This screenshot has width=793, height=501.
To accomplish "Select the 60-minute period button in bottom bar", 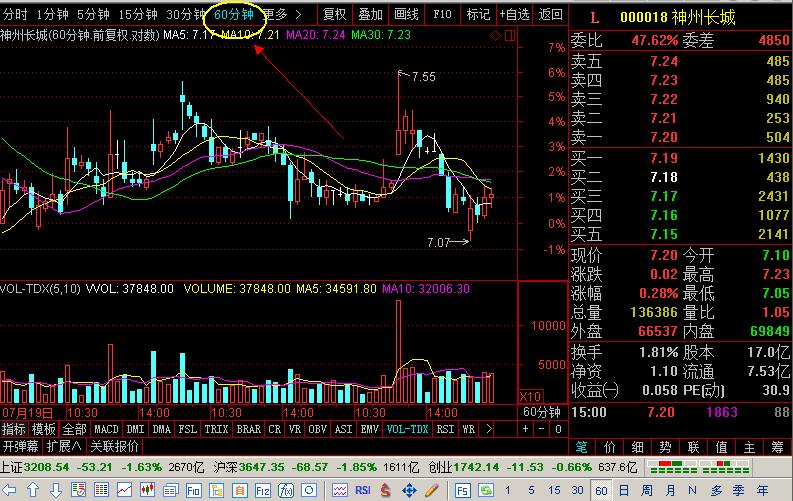I will click(x=601, y=490).
